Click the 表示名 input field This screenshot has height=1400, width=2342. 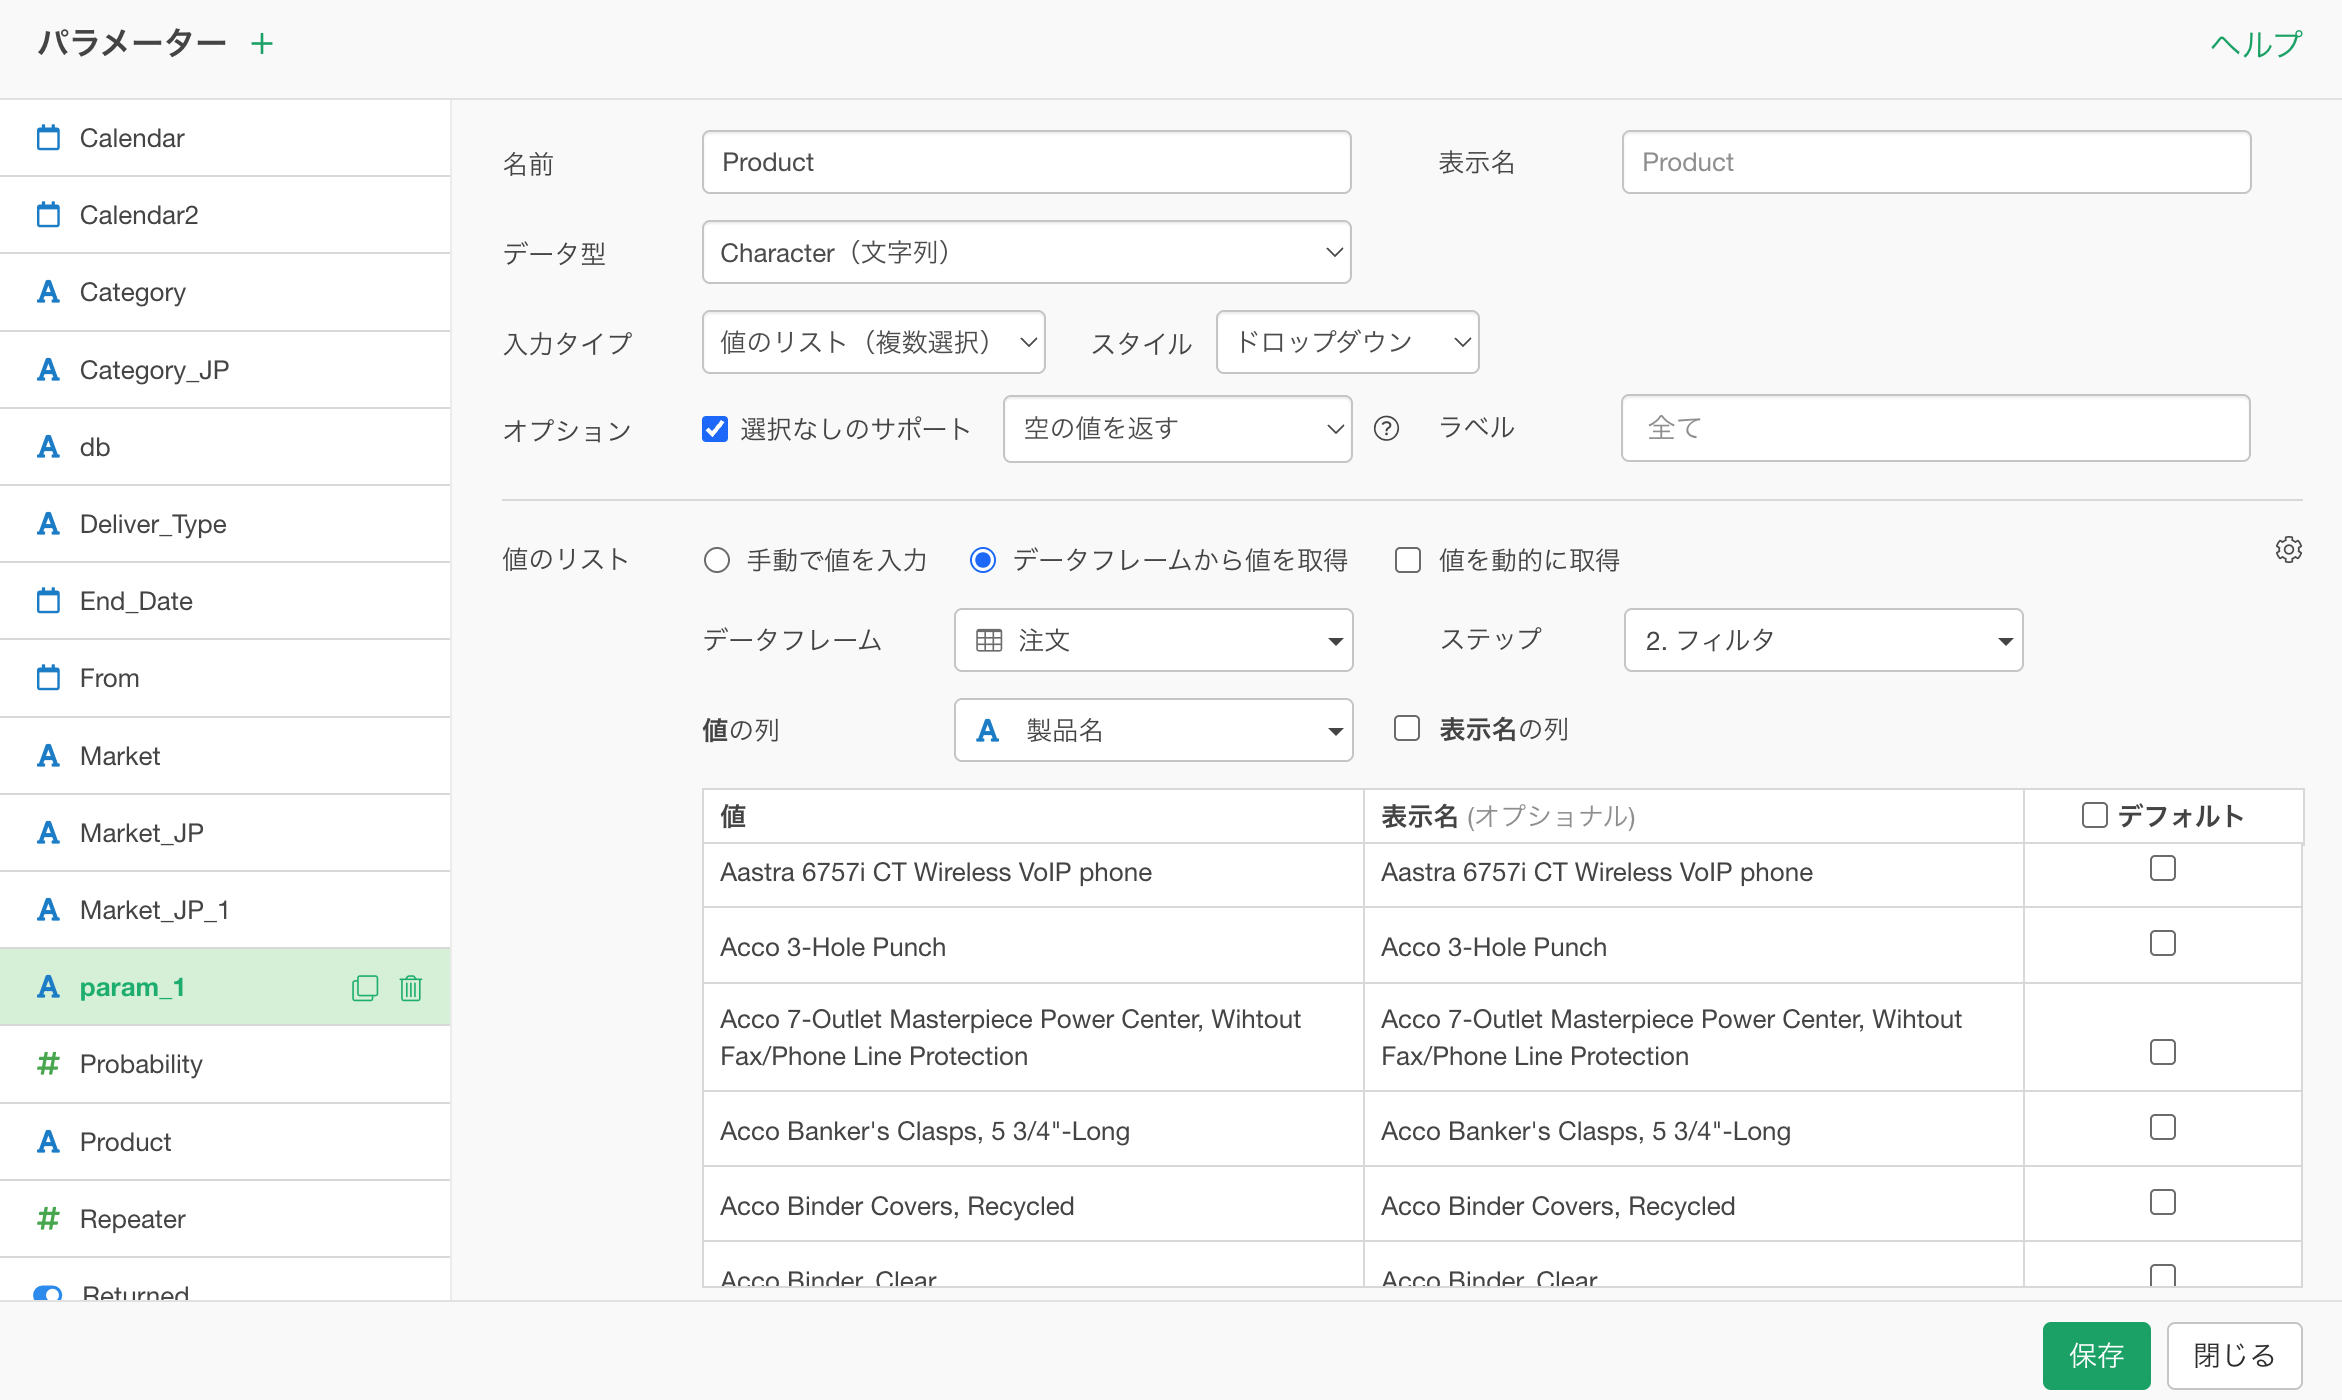(x=1936, y=162)
